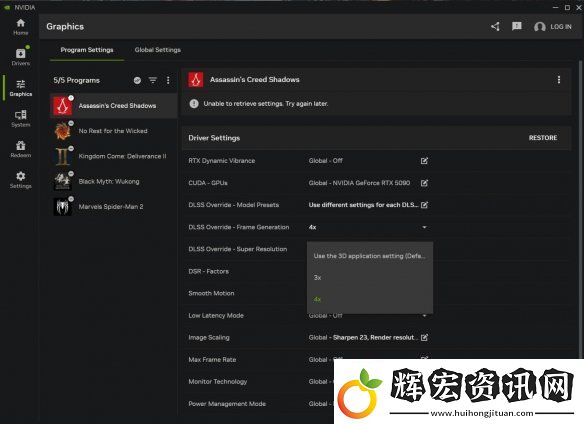
Task: Choose Use the 3D application setting option
Action: 369,256
